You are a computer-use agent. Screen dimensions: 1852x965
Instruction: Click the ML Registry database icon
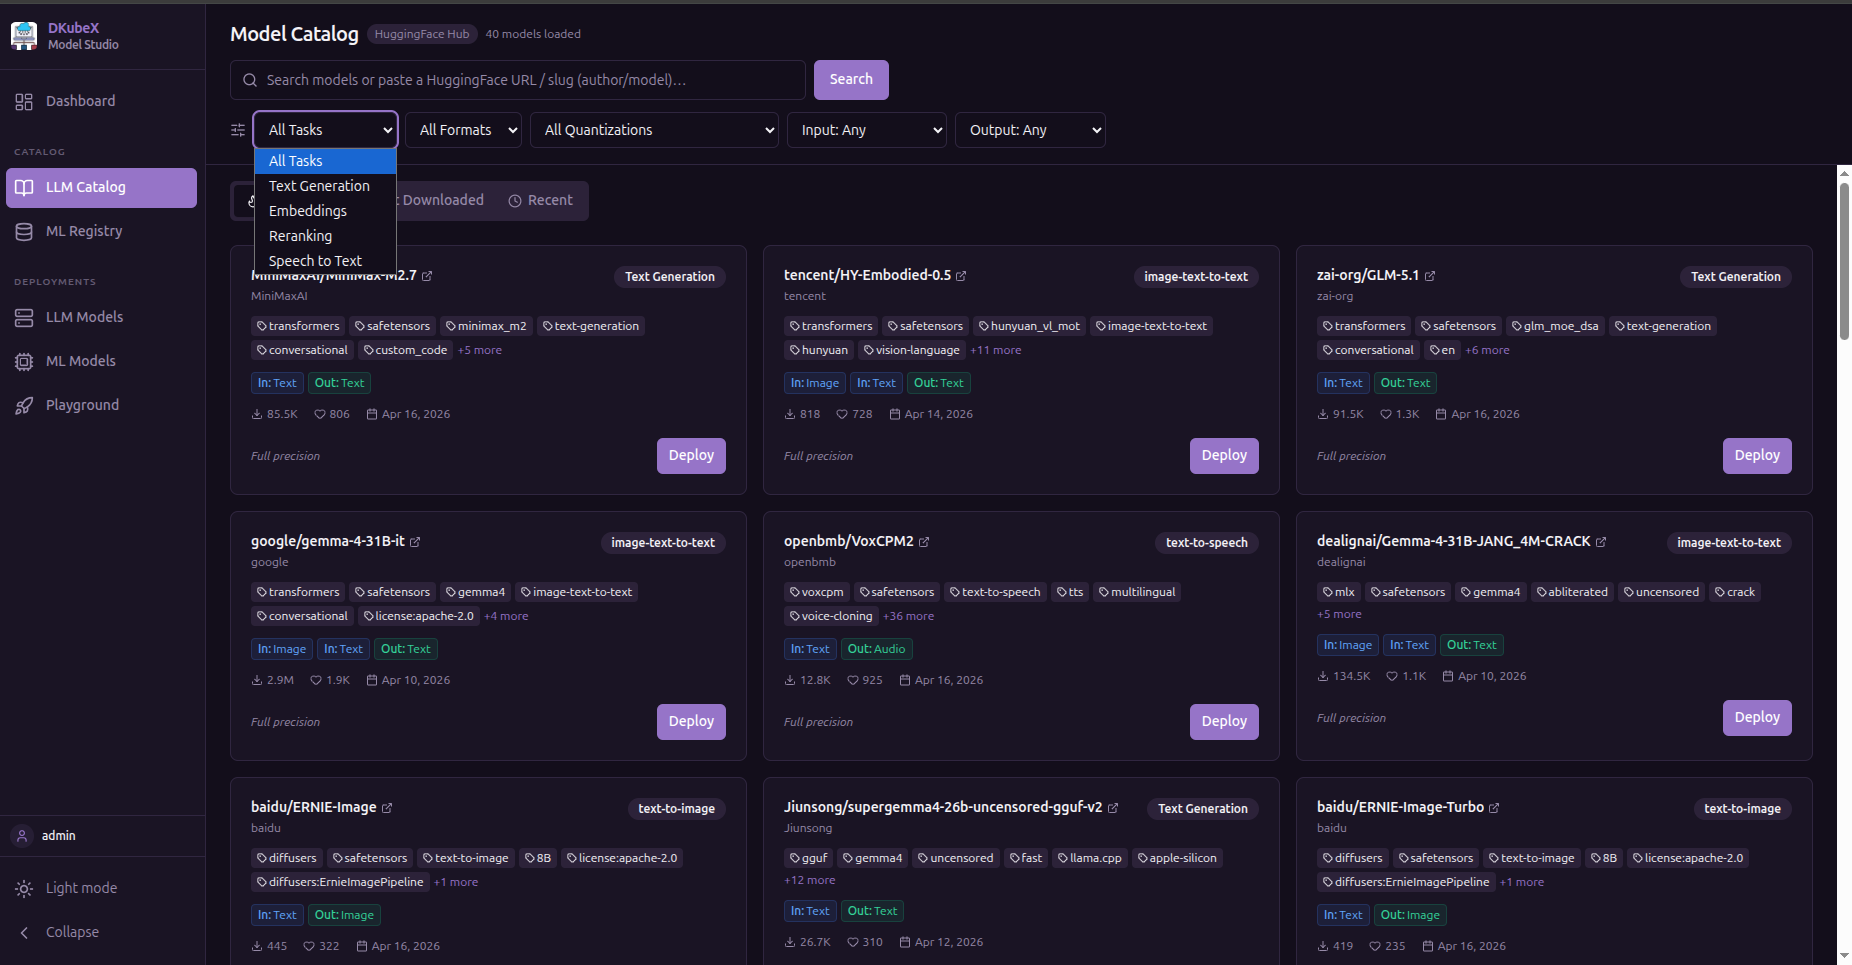(24, 231)
